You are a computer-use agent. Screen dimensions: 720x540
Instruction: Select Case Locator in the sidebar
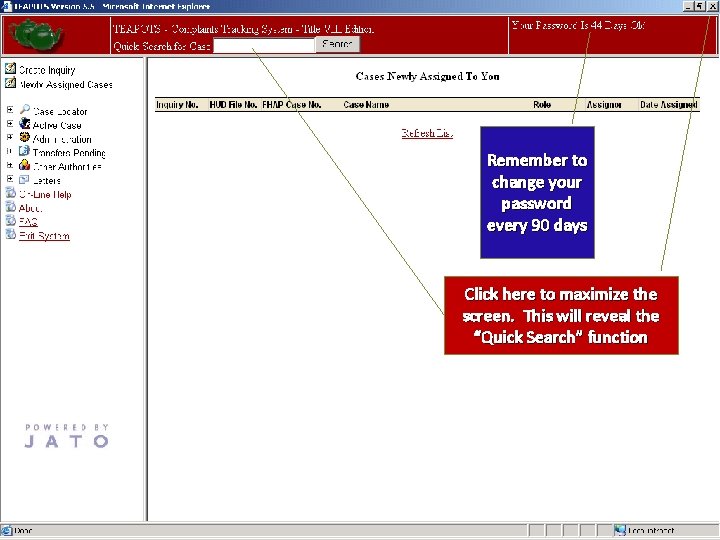[x=60, y=112]
